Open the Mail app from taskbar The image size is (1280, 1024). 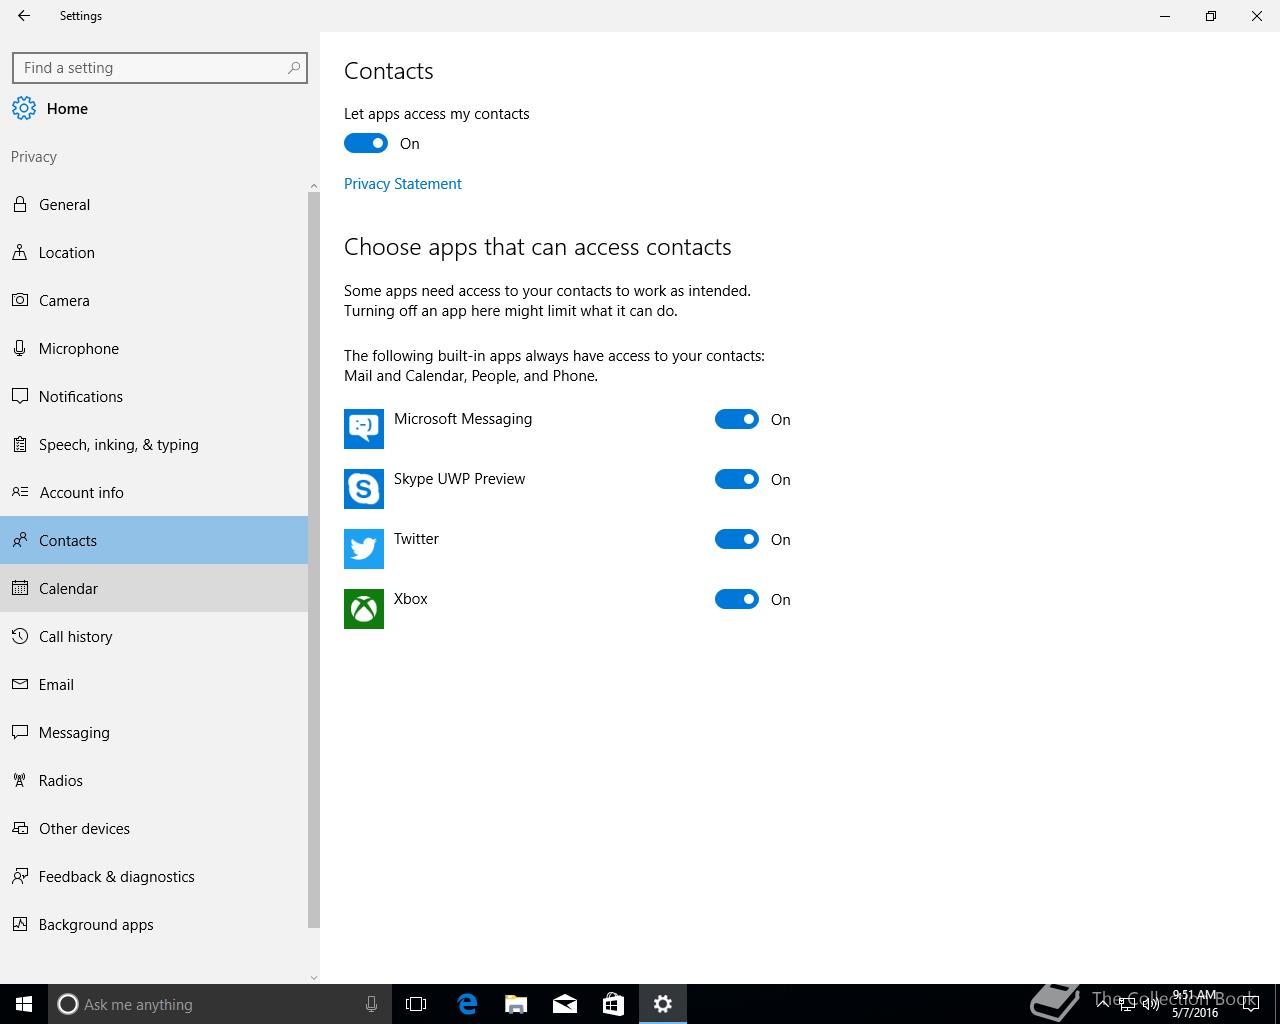click(x=565, y=1004)
